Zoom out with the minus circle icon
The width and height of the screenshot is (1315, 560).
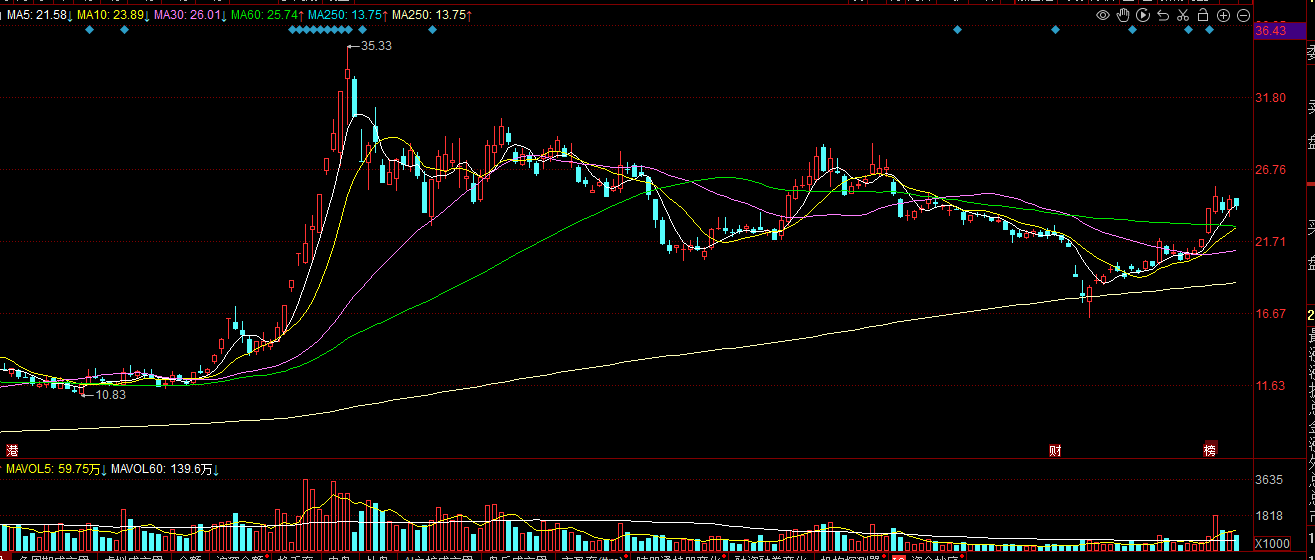tap(1244, 15)
